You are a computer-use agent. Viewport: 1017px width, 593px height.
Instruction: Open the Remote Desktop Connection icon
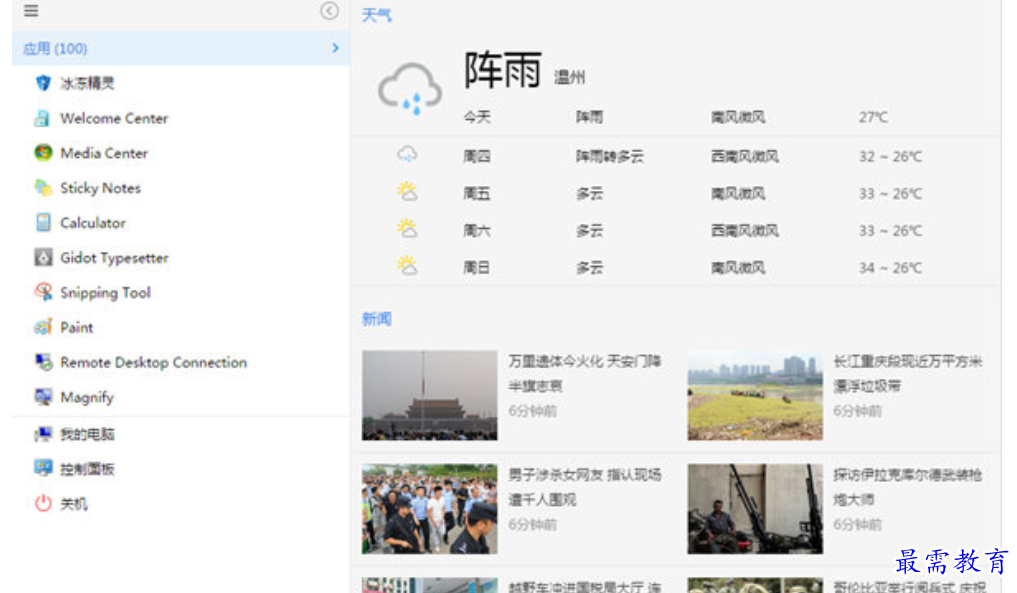(x=43, y=362)
